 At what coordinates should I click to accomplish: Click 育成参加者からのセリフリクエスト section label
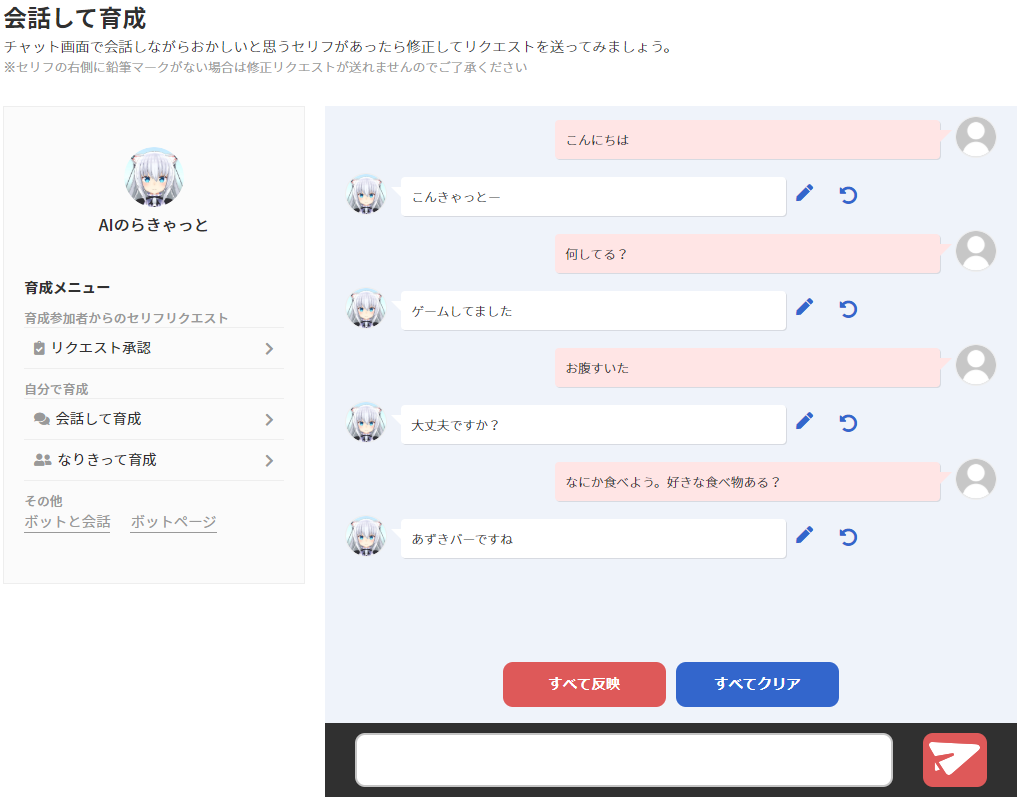126,318
